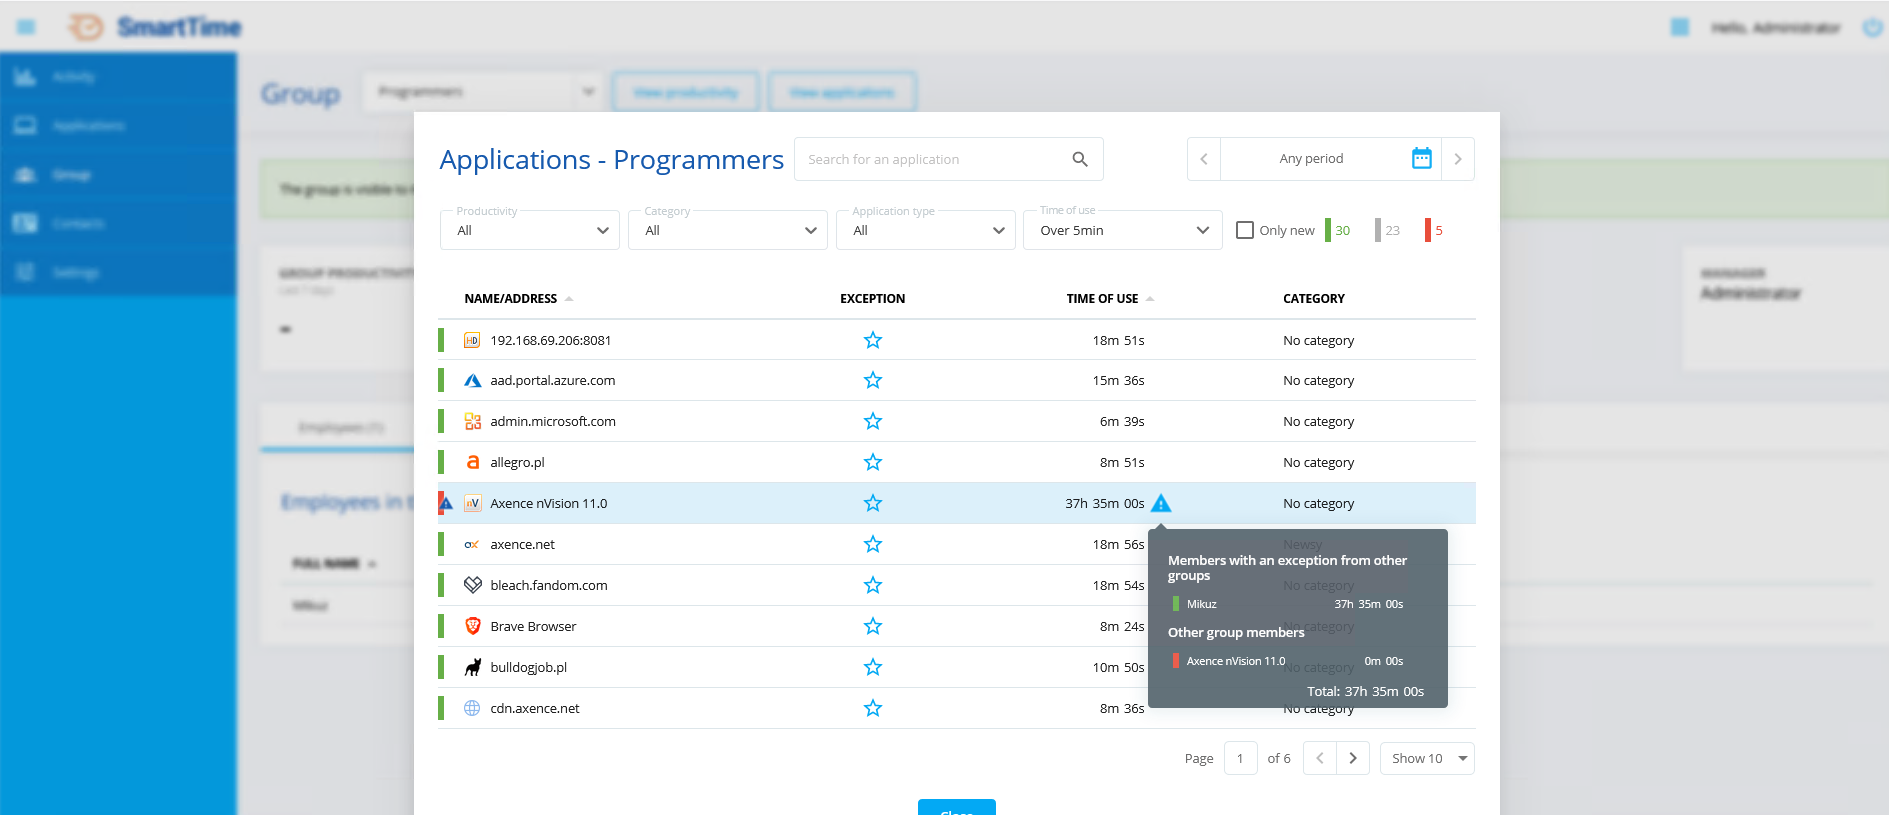Enable the Only new checkbox
The width and height of the screenshot is (1889, 815).
(1245, 230)
